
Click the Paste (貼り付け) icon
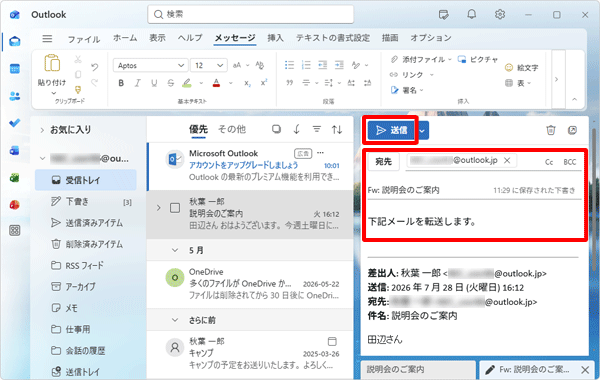point(52,63)
